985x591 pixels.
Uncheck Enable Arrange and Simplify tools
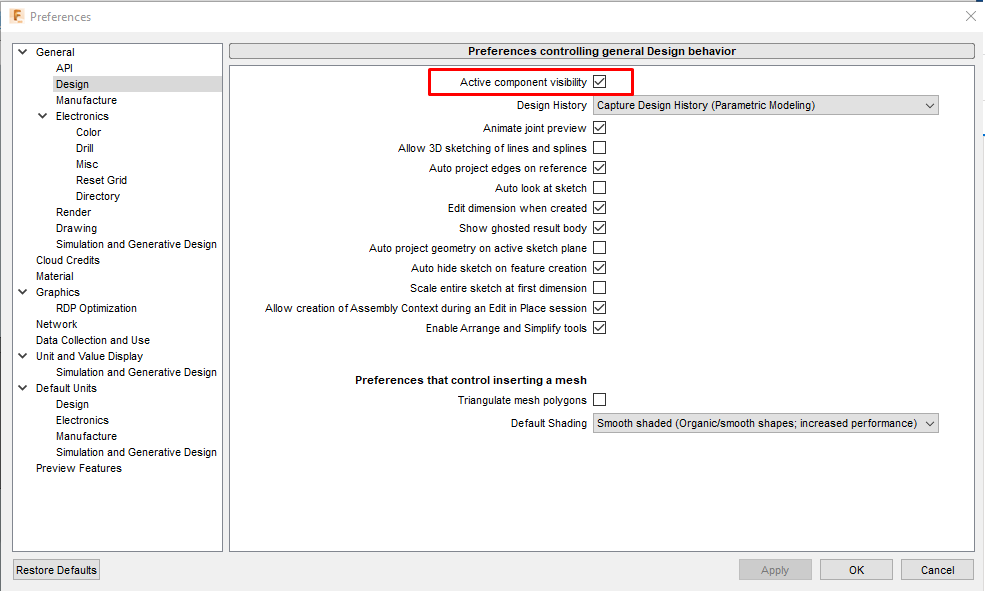point(599,327)
